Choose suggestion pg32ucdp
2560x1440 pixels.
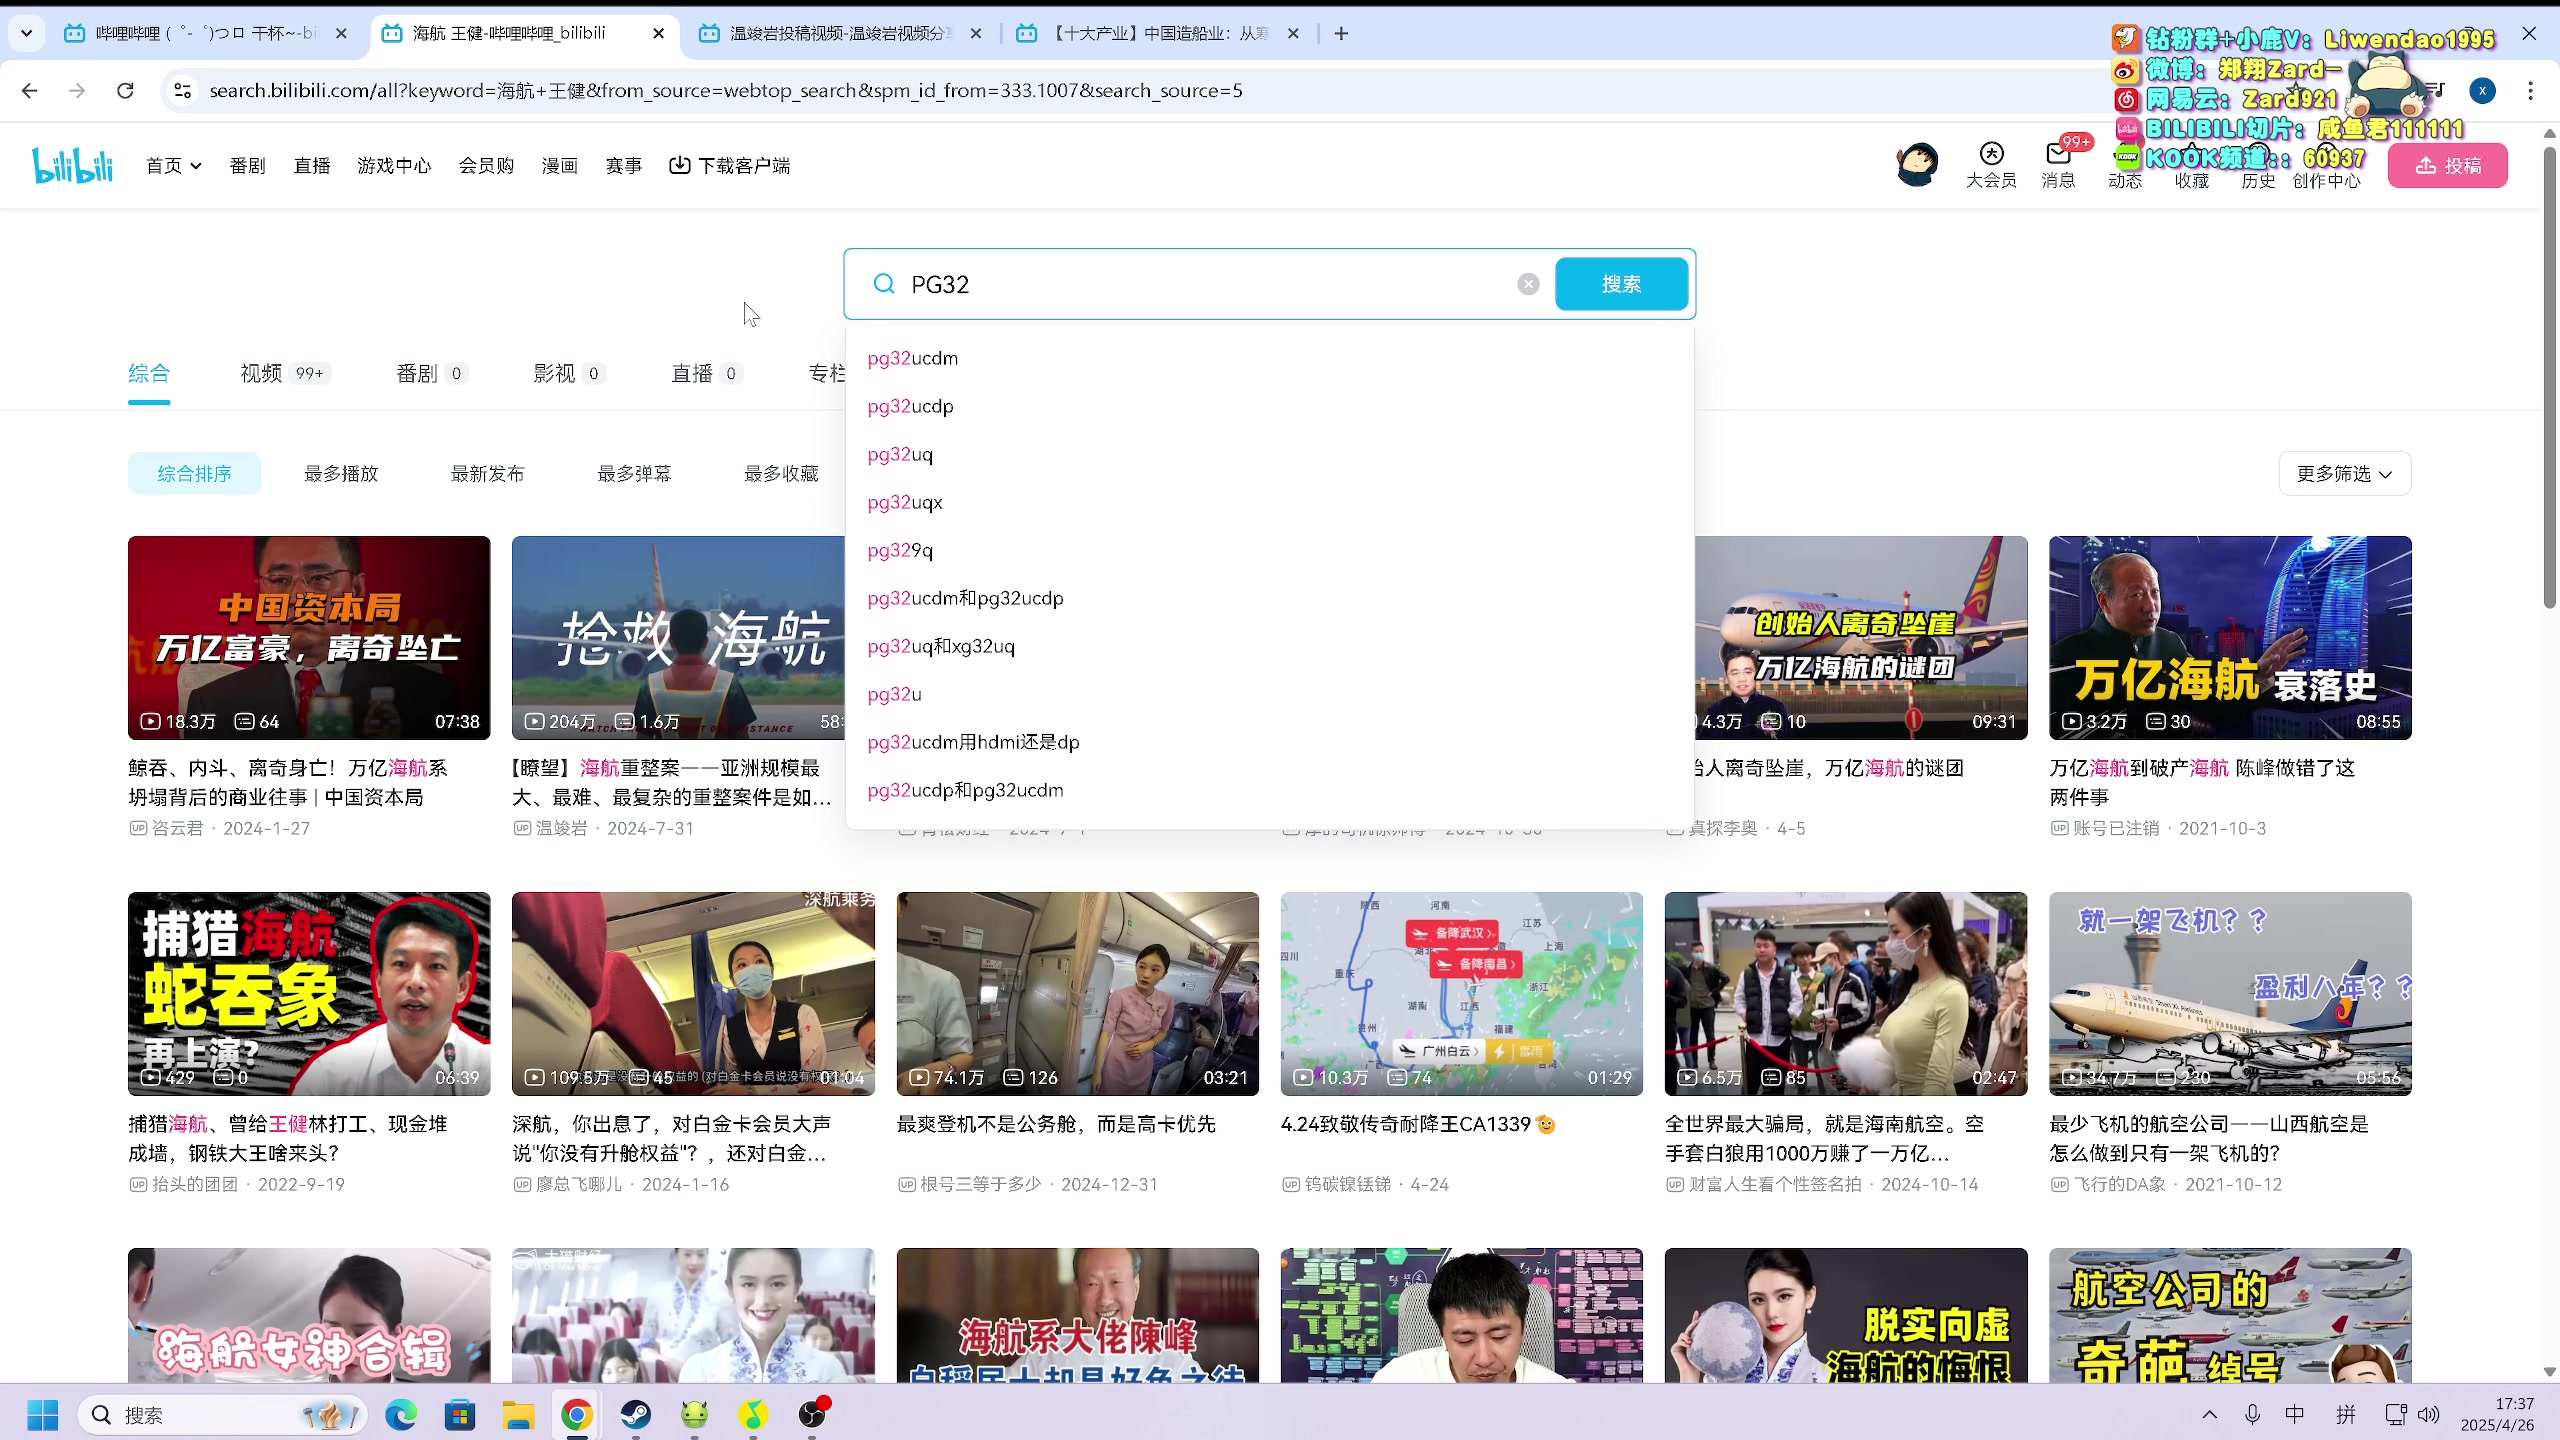(x=1269, y=406)
